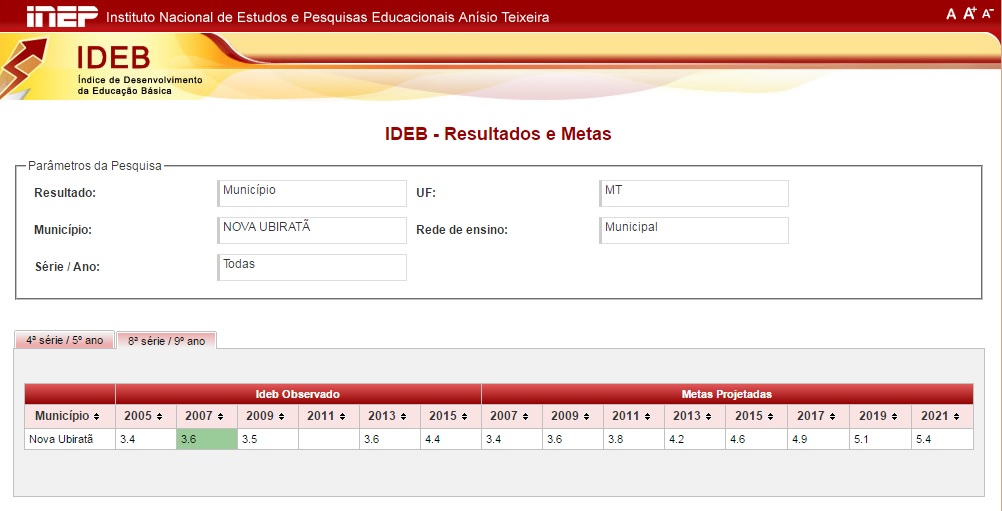The width and height of the screenshot is (1002, 511).
Task: Click the IDEB arrow logo
Action: (24, 68)
